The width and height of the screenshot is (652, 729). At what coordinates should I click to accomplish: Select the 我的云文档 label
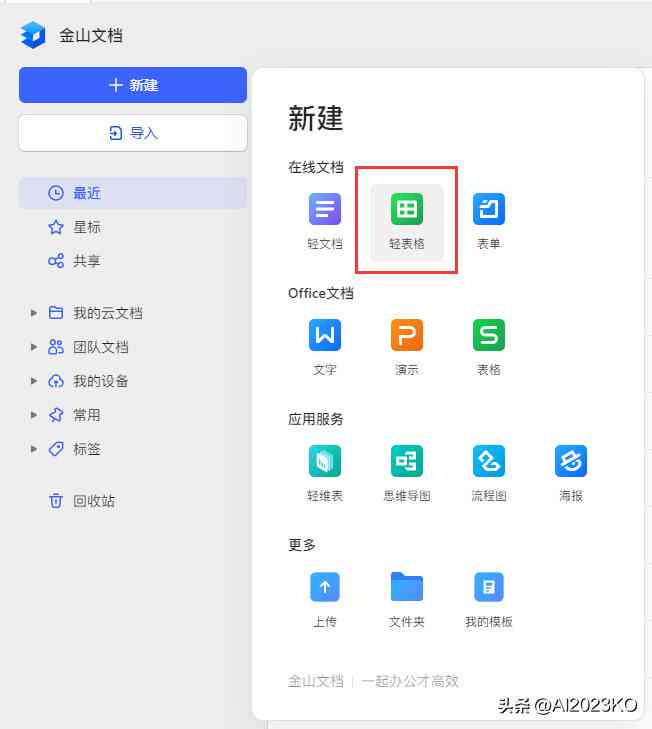coord(107,313)
